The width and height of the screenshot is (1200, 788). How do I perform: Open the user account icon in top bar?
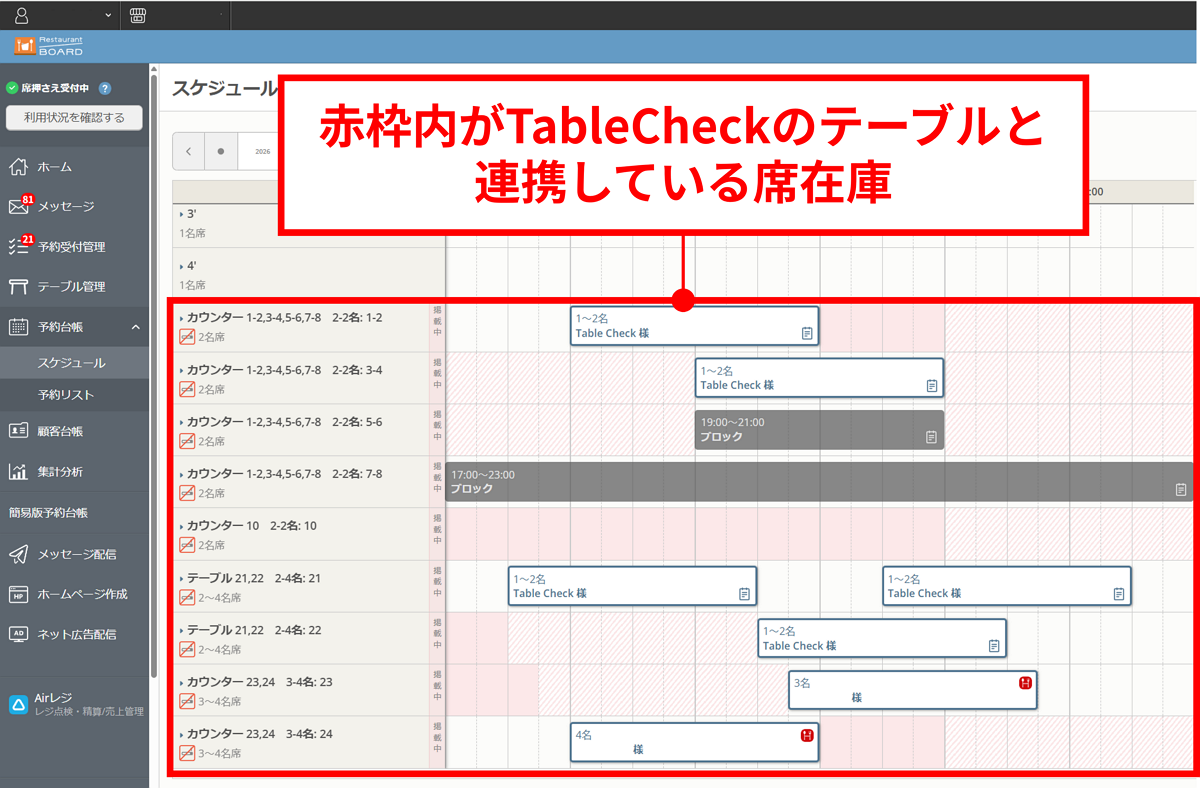tap(22, 15)
